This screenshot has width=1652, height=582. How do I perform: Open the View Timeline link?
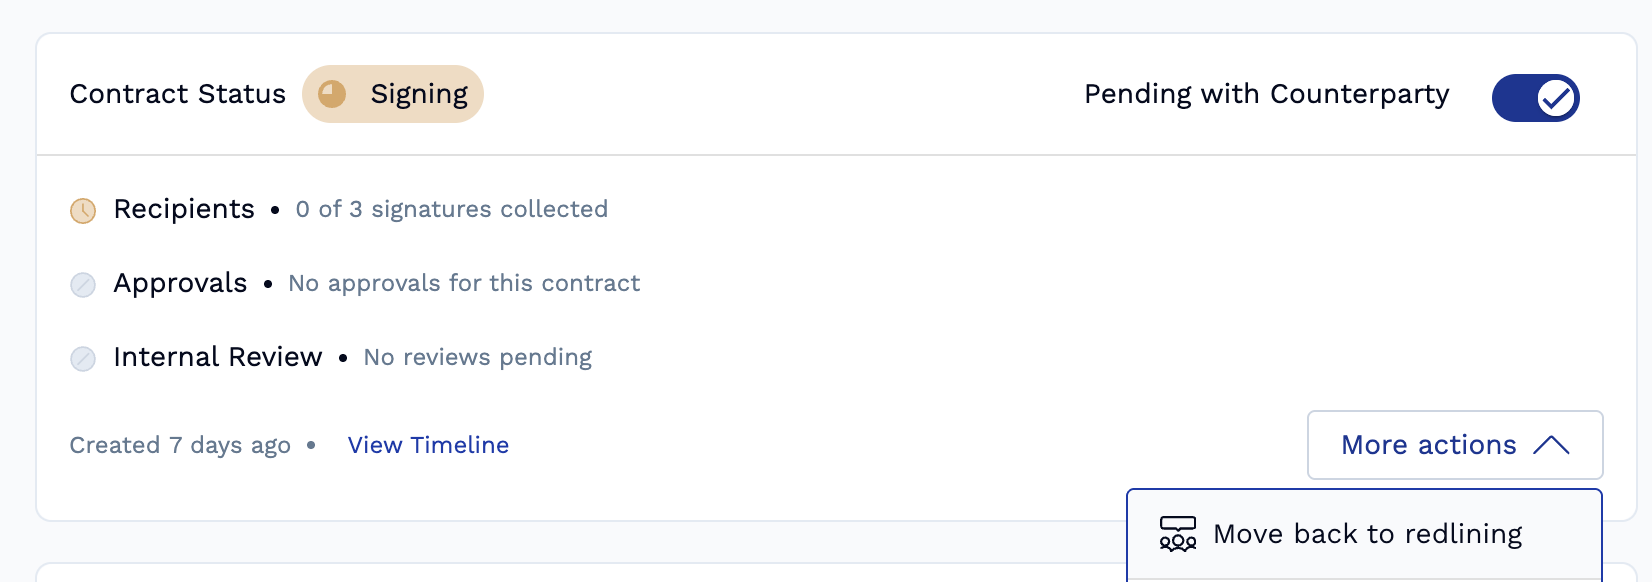(x=428, y=445)
